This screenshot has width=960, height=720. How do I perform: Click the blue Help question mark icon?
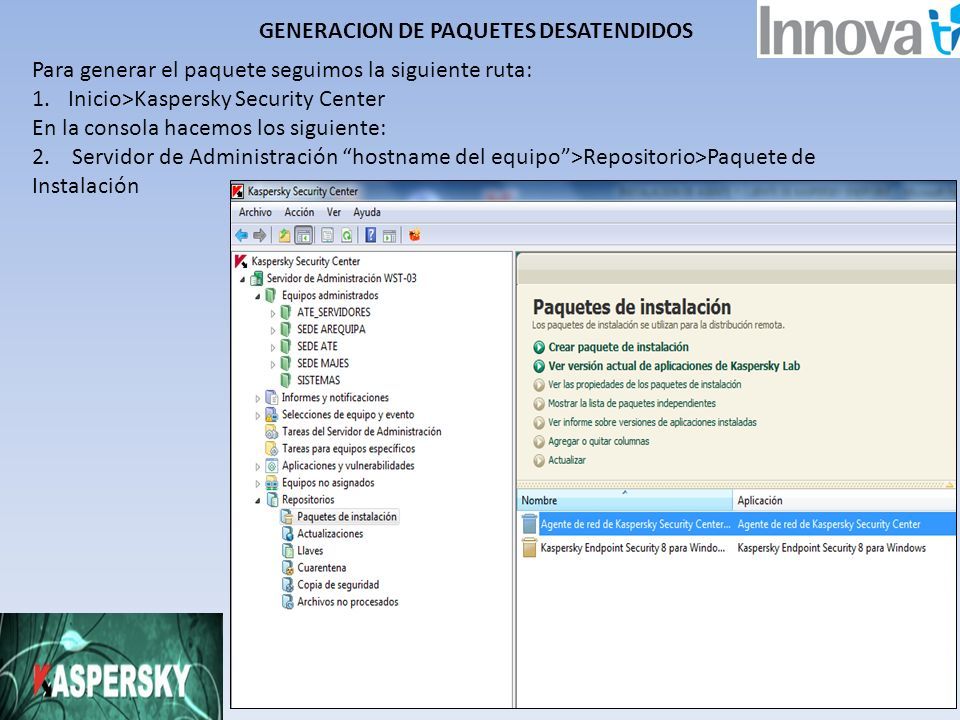click(370, 235)
